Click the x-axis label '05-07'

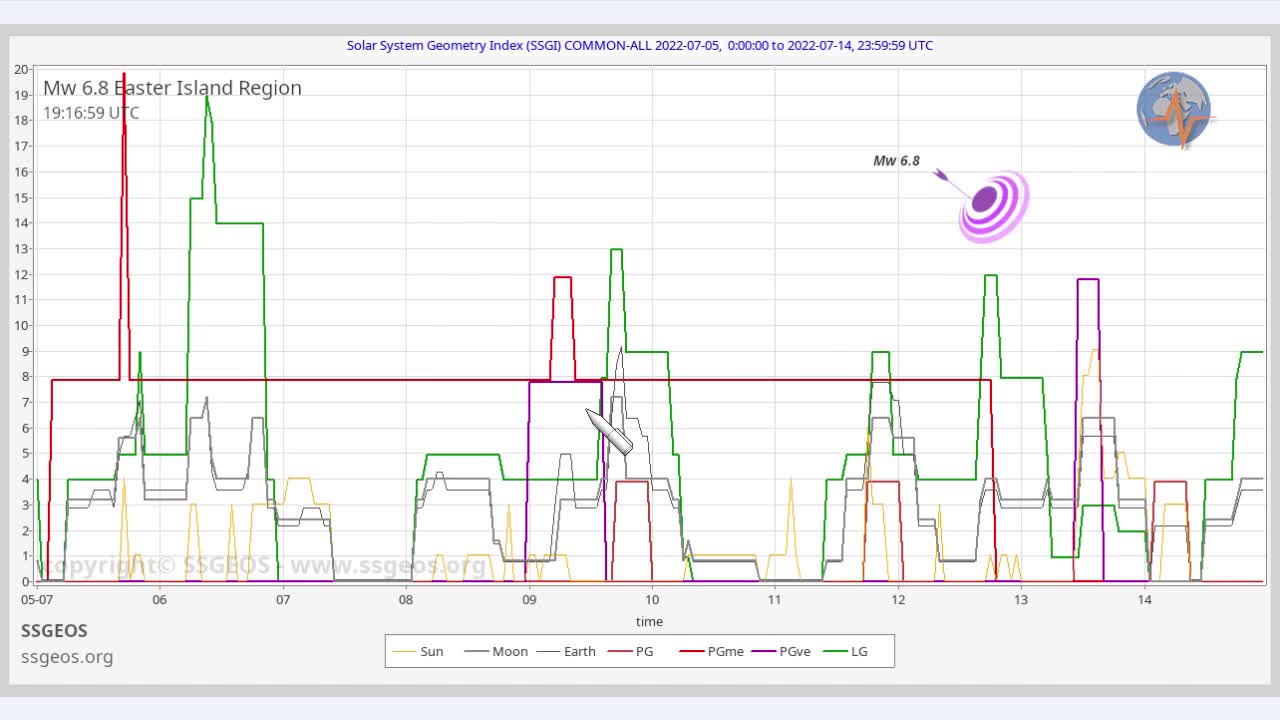37,599
